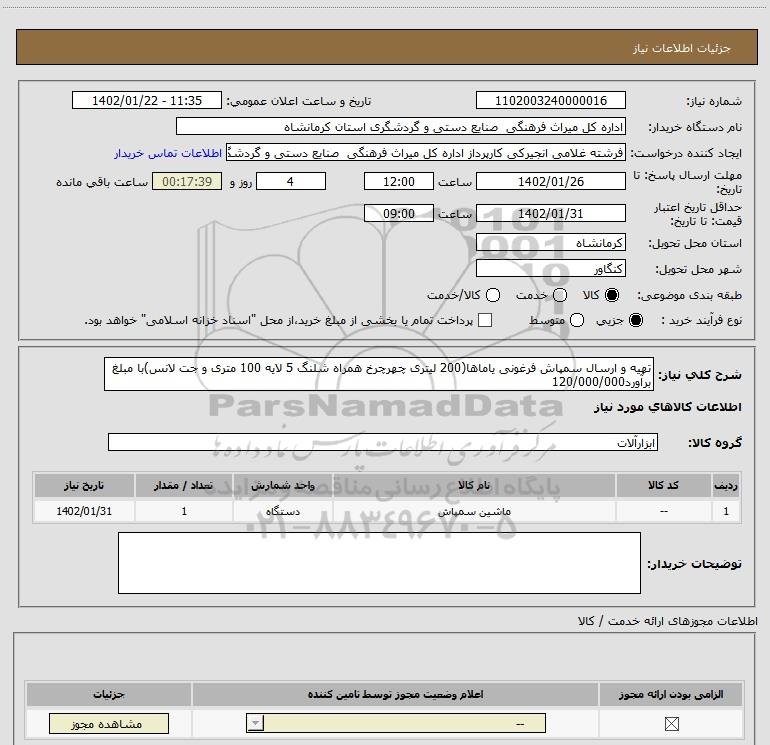
Task: Open the permit status dropdown arrow
Action: coord(255,723)
